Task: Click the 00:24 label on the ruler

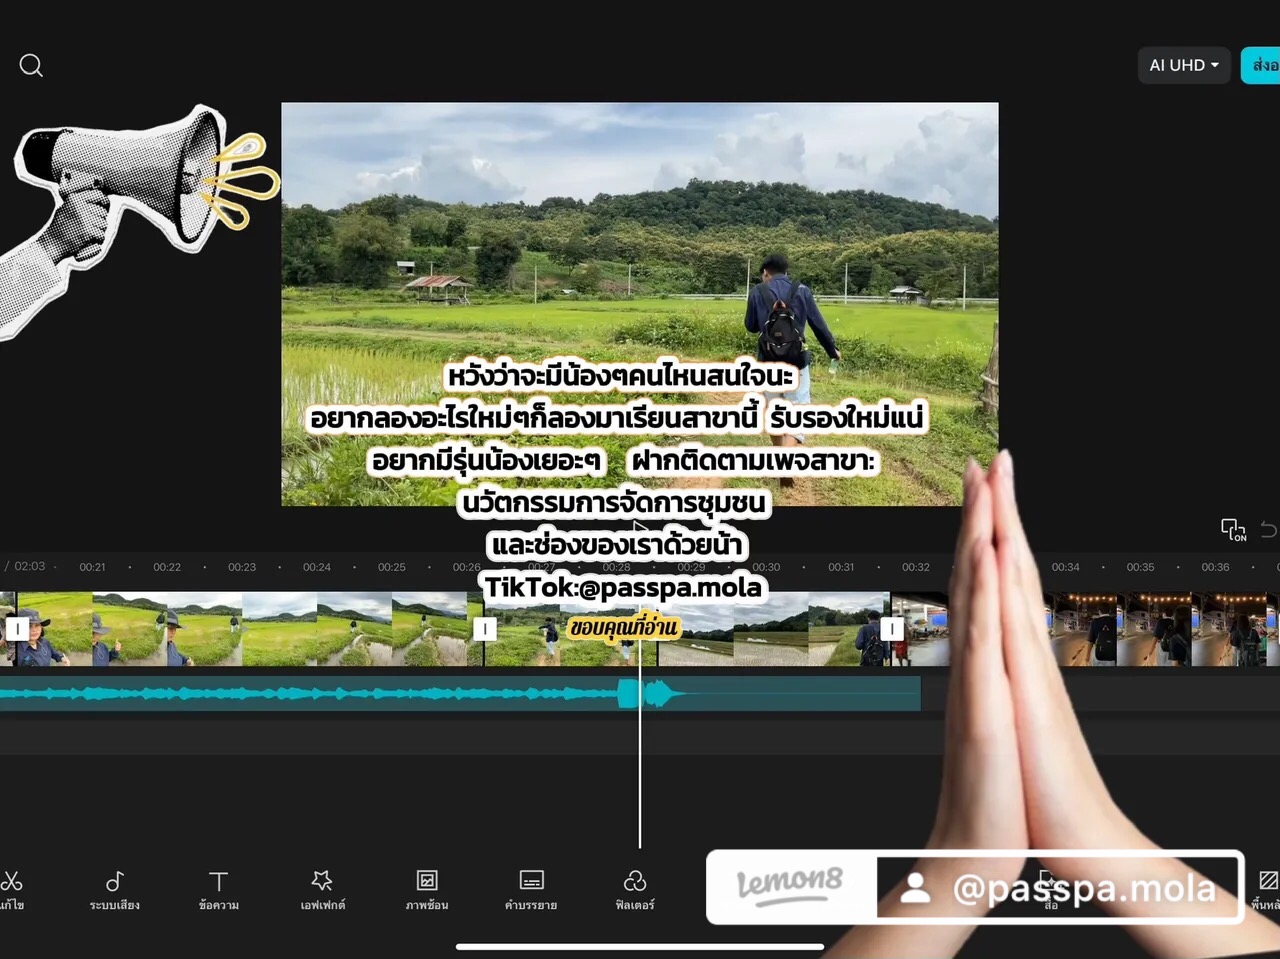Action: point(317,567)
